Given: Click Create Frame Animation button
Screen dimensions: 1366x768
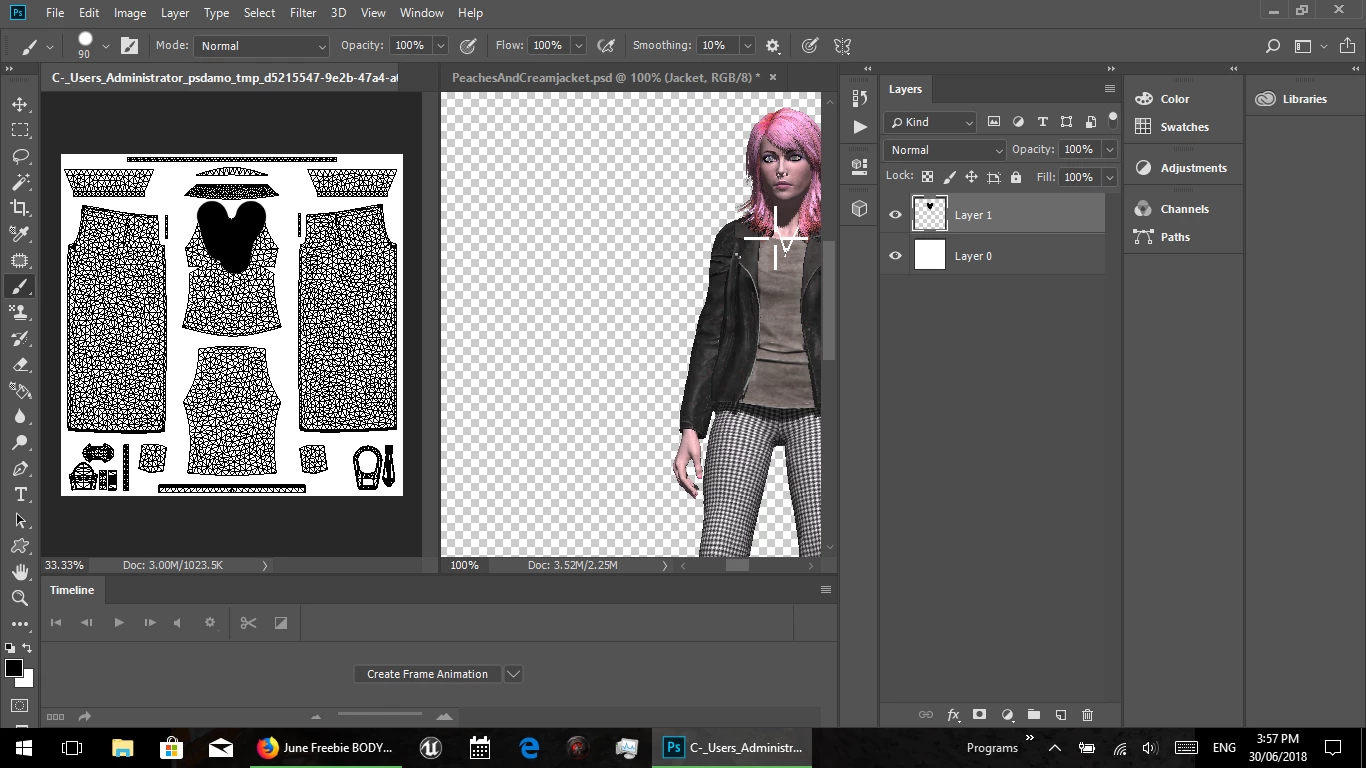Looking at the screenshot, I should [x=427, y=674].
